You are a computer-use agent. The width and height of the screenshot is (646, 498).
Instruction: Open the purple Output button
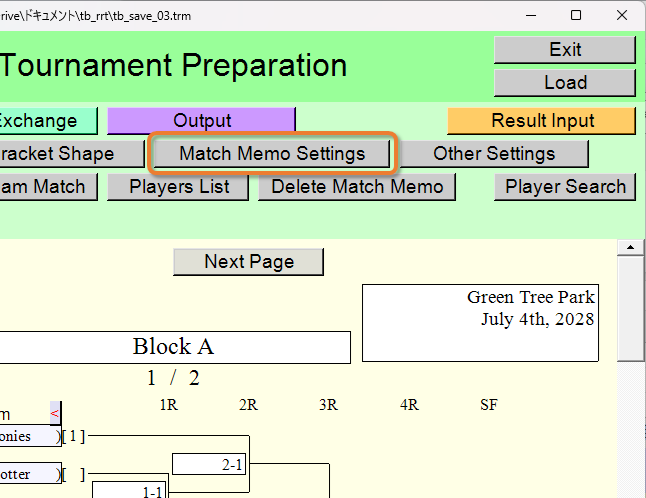[x=201, y=121]
